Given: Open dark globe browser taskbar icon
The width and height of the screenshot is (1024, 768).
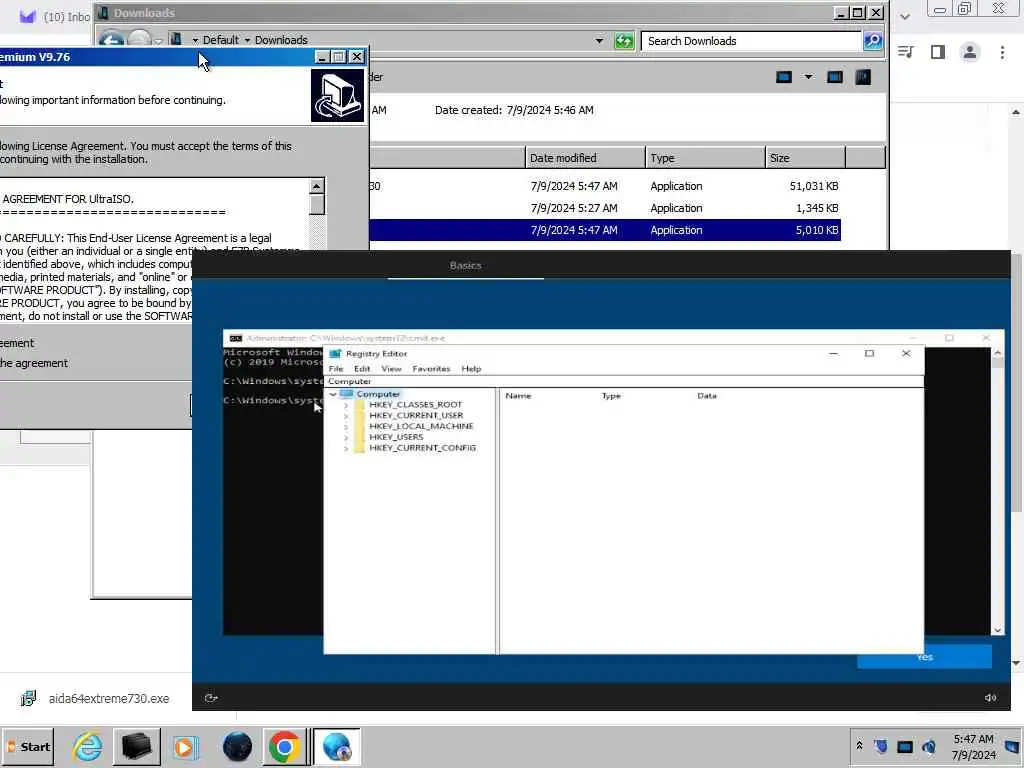Looking at the screenshot, I should coord(237,746).
